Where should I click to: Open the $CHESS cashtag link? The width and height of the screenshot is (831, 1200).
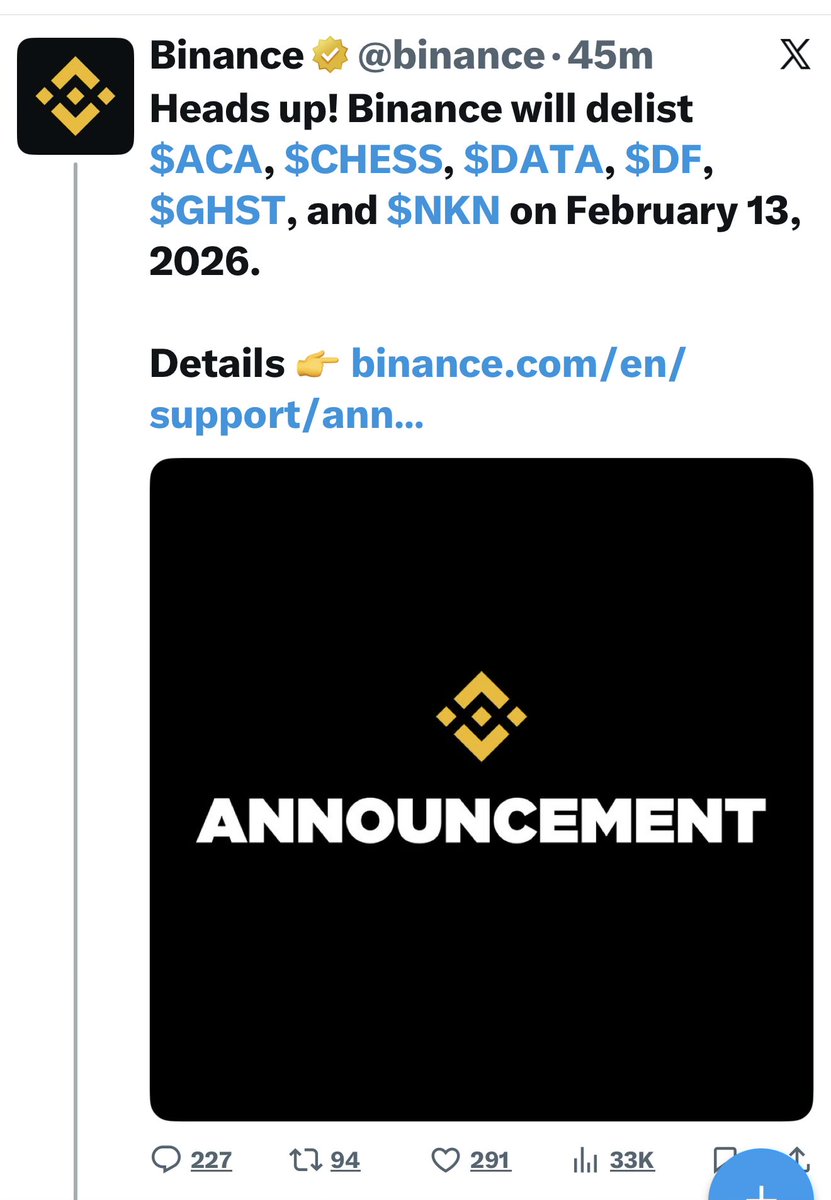coord(362,159)
